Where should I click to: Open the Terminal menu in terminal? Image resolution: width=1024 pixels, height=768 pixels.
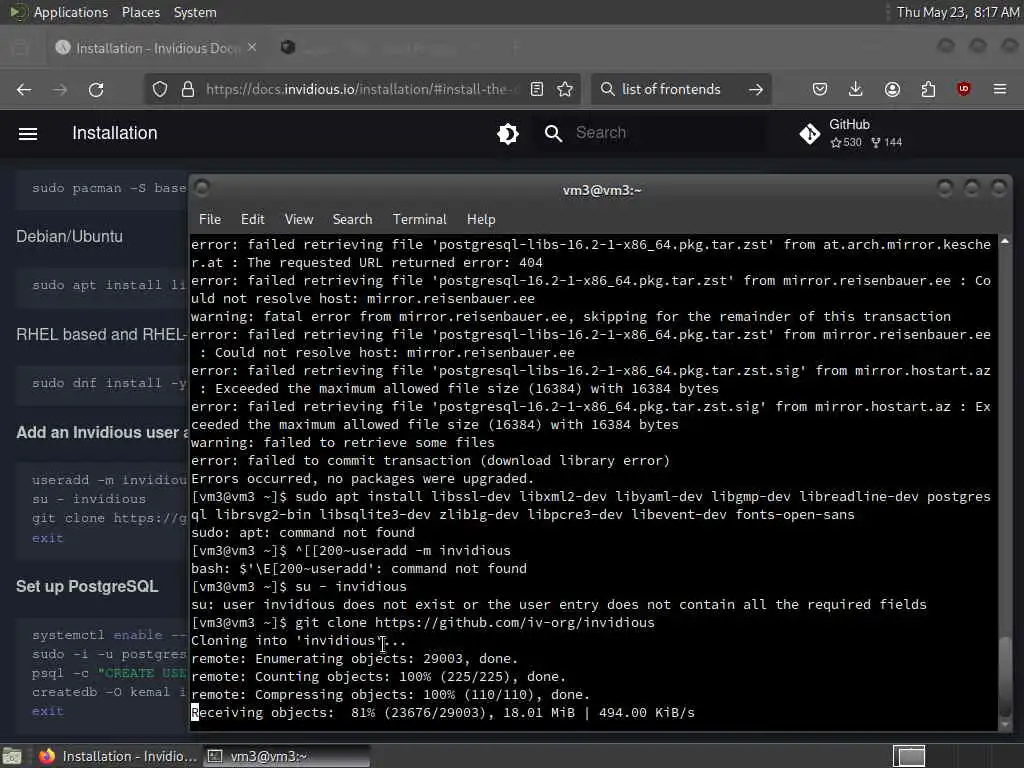click(419, 219)
